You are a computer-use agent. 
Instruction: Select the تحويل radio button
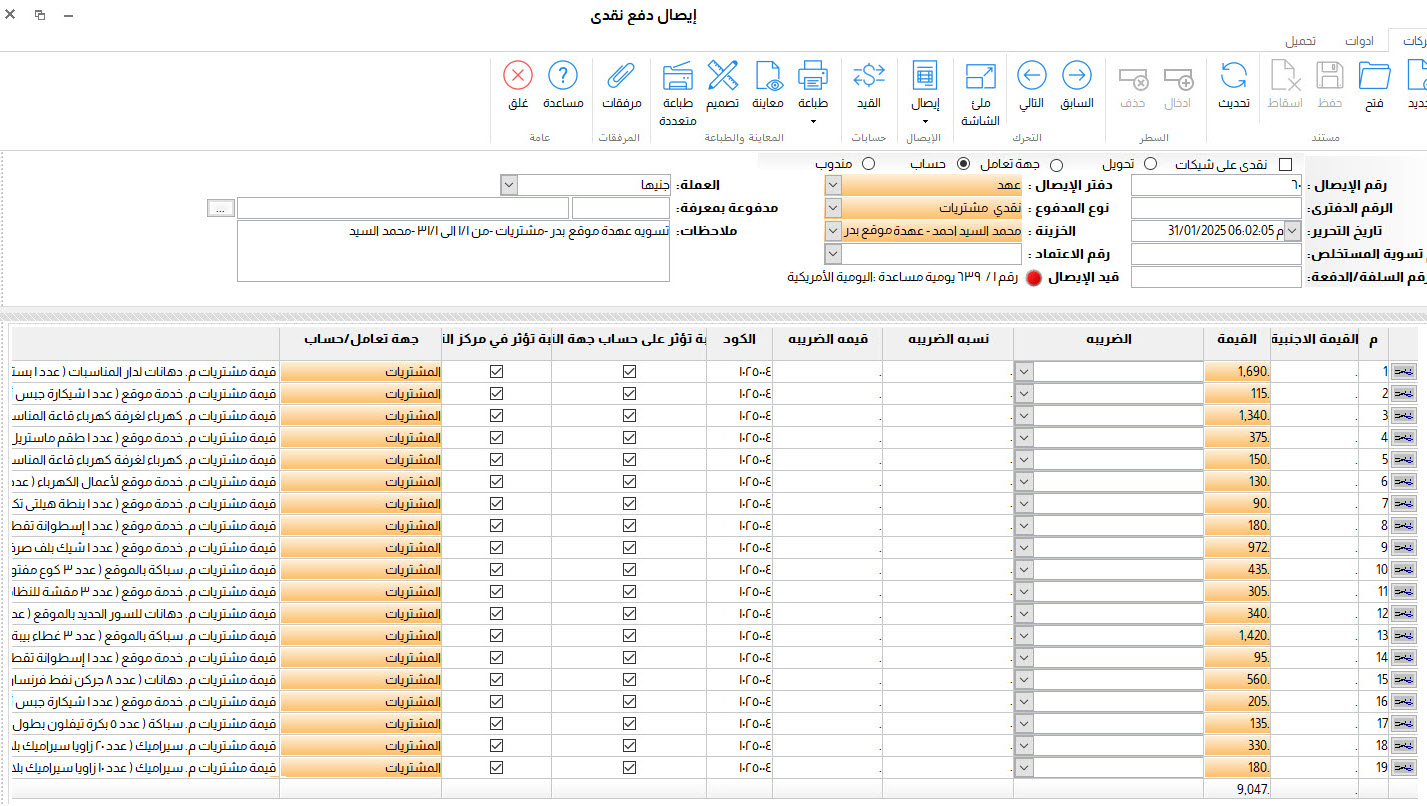(x=1151, y=164)
